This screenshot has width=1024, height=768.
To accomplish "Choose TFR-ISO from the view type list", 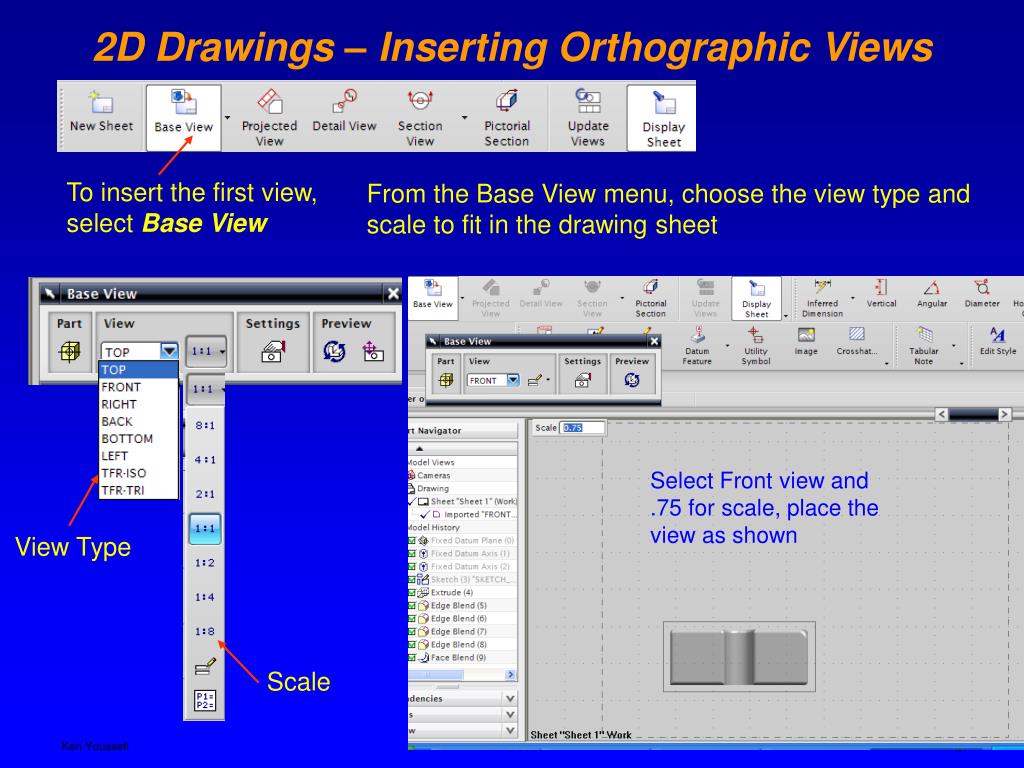I will point(138,473).
